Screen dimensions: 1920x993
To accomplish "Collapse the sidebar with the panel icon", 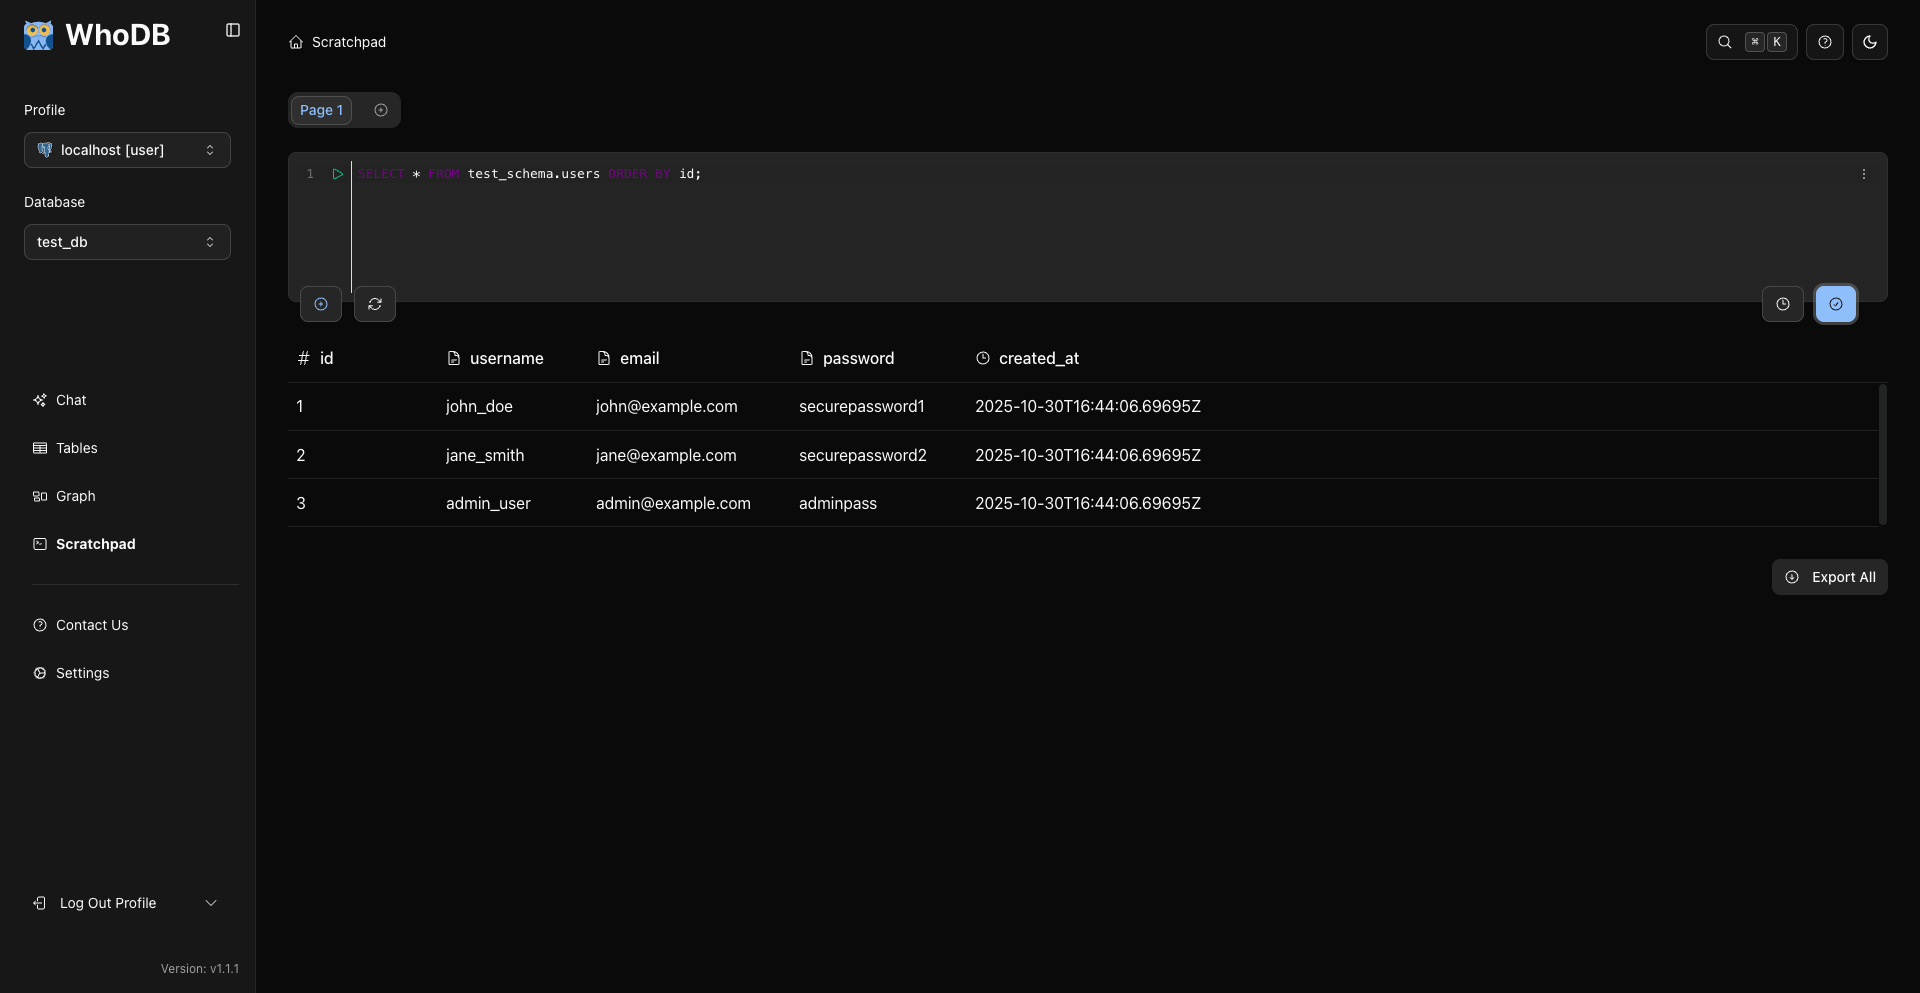I will [232, 30].
